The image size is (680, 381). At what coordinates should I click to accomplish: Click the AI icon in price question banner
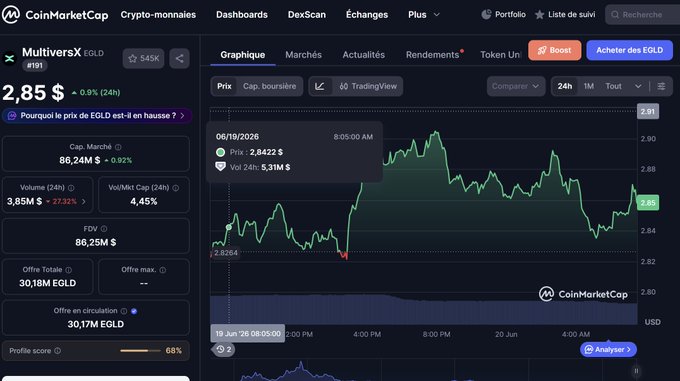(12, 116)
